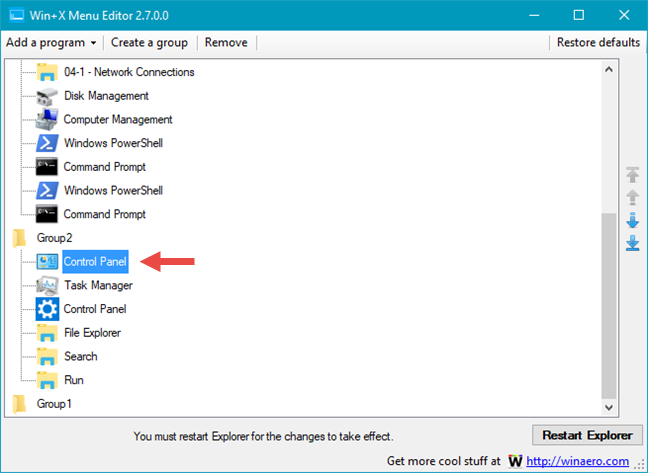Image resolution: width=648 pixels, height=473 pixels.
Task: Click the scrollbar down arrow
Action: click(x=609, y=408)
